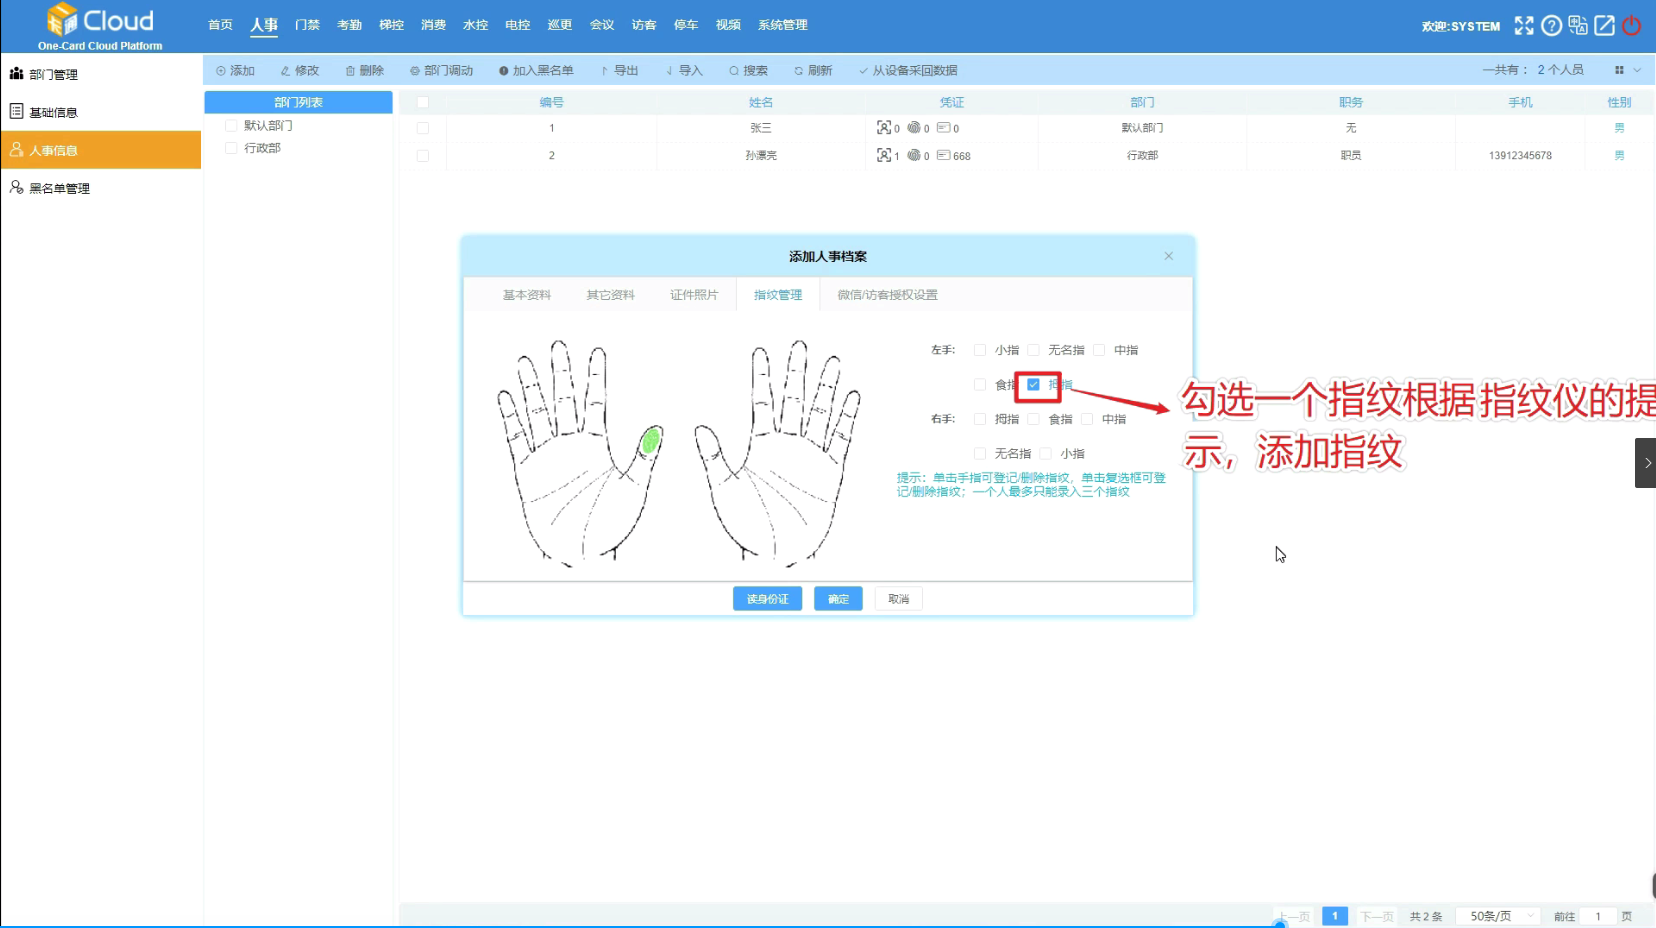Open 系统管理 in top menu
Screen dimensions: 1656x928
click(783, 25)
